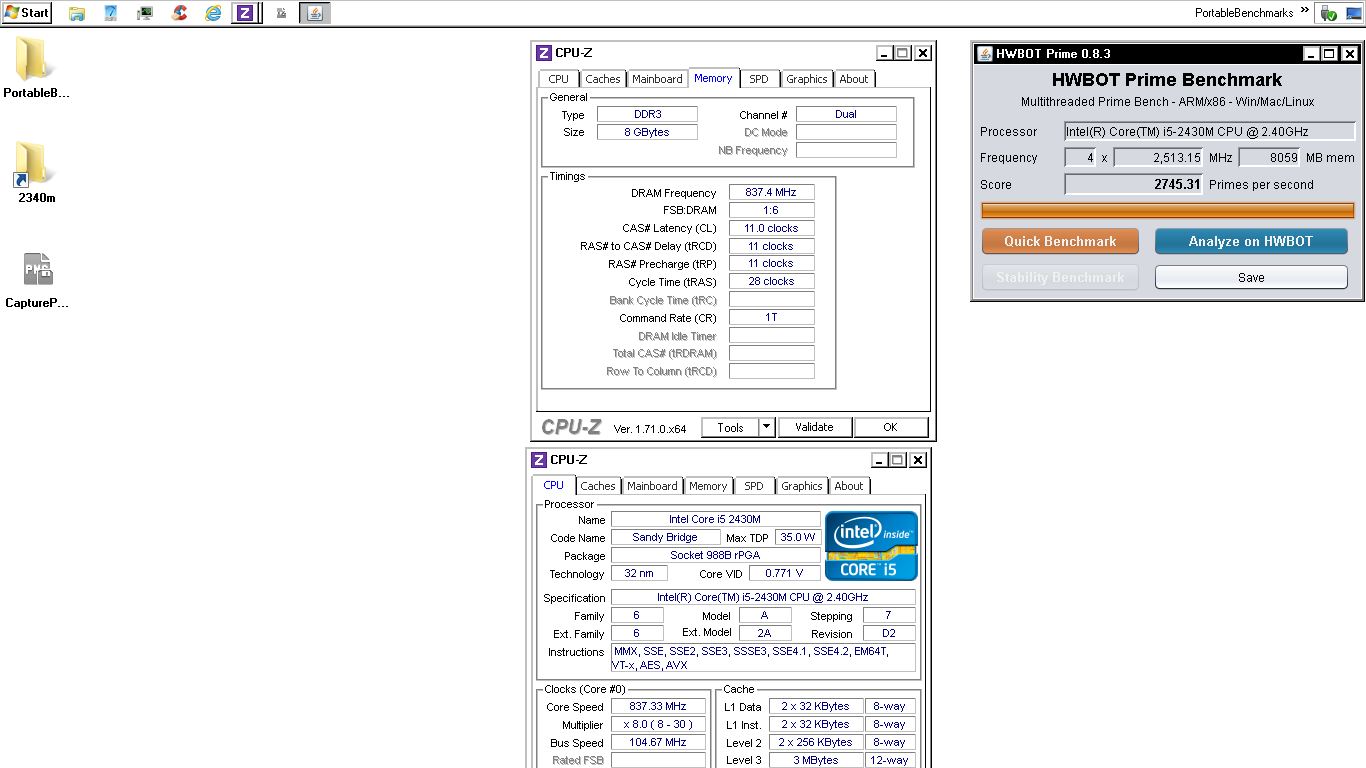
Task: Select Caches tab in lower CPU-Z window
Action: tap(598, 486)
